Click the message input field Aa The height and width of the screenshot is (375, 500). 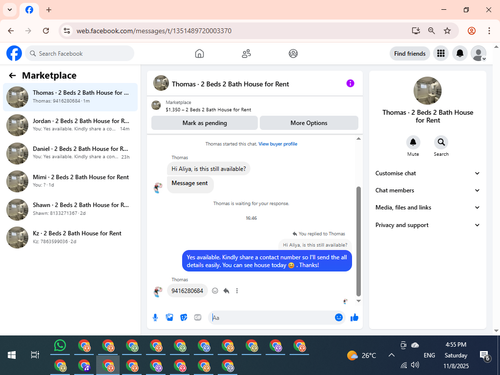click(x=272, y=317)
